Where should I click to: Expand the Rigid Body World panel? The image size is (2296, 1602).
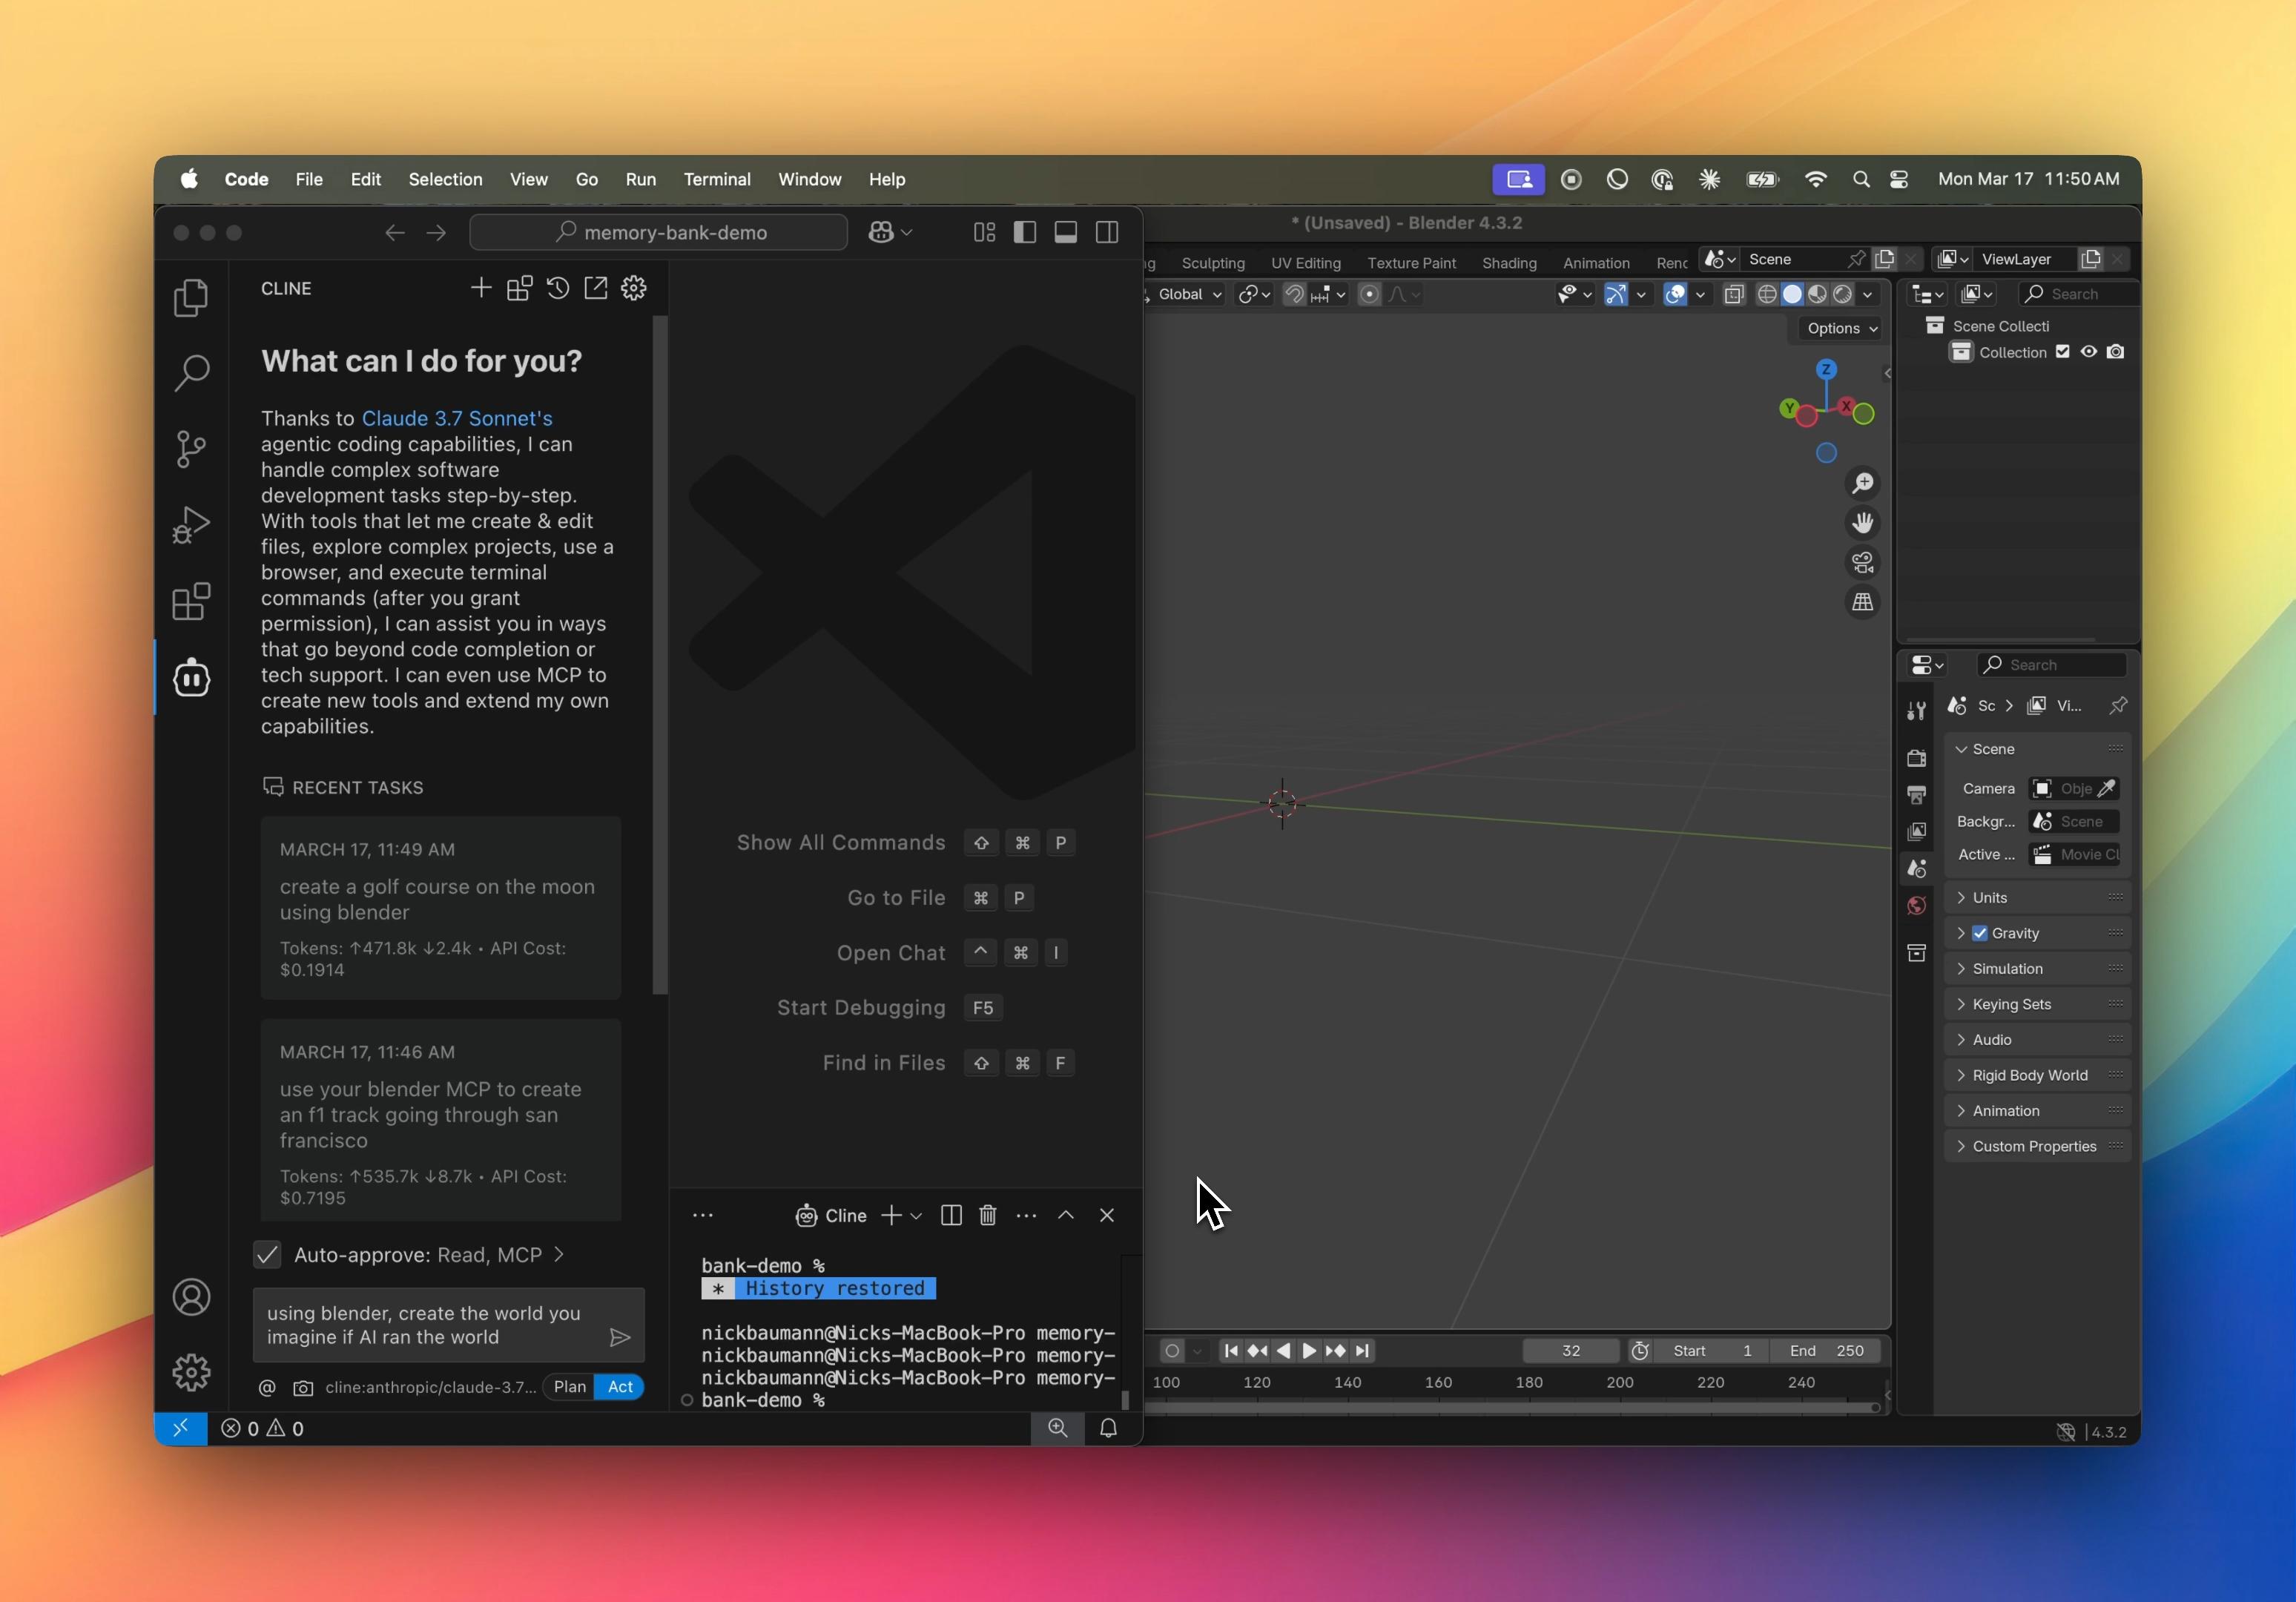[x=2029, y=1075]
